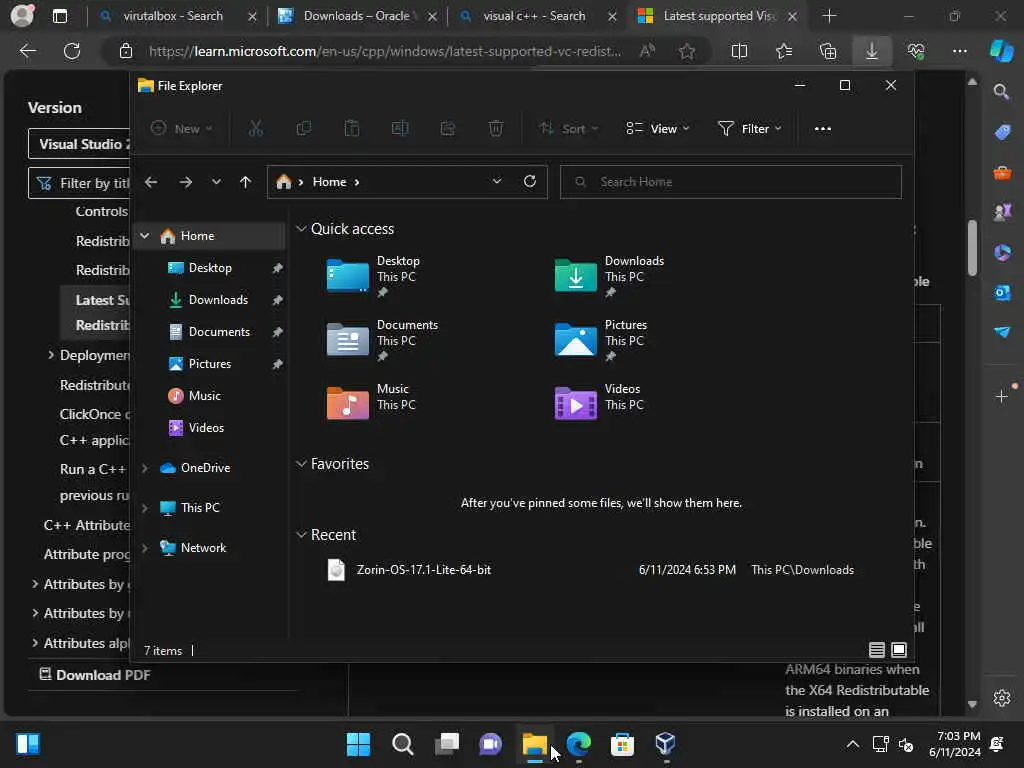Reload the browser page

point(72,51)
